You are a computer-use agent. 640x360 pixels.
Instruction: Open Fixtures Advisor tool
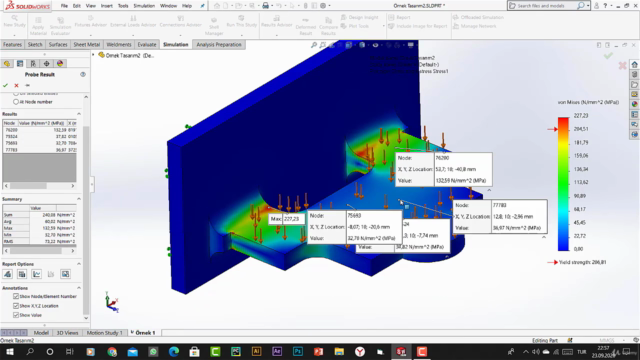tap(91, 22)
